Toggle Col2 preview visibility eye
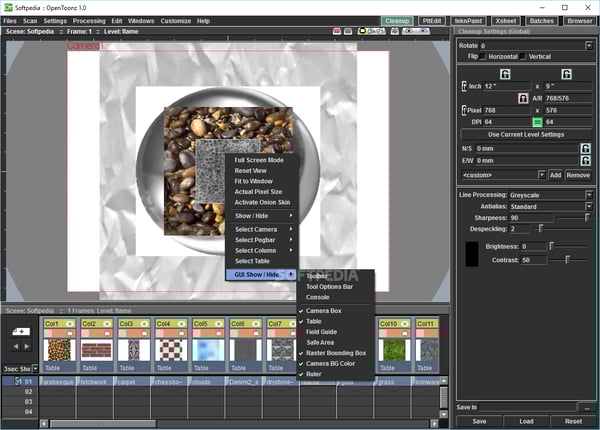The height and width of the screenshot is (430, 600). (107, 324)
